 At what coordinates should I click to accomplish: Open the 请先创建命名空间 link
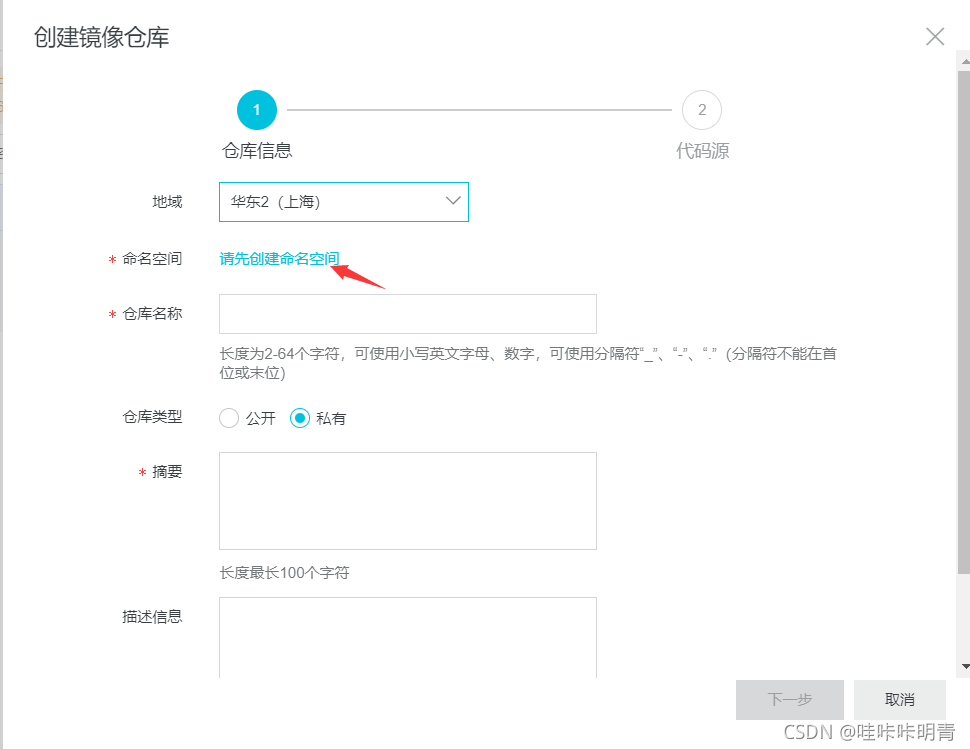277,257
